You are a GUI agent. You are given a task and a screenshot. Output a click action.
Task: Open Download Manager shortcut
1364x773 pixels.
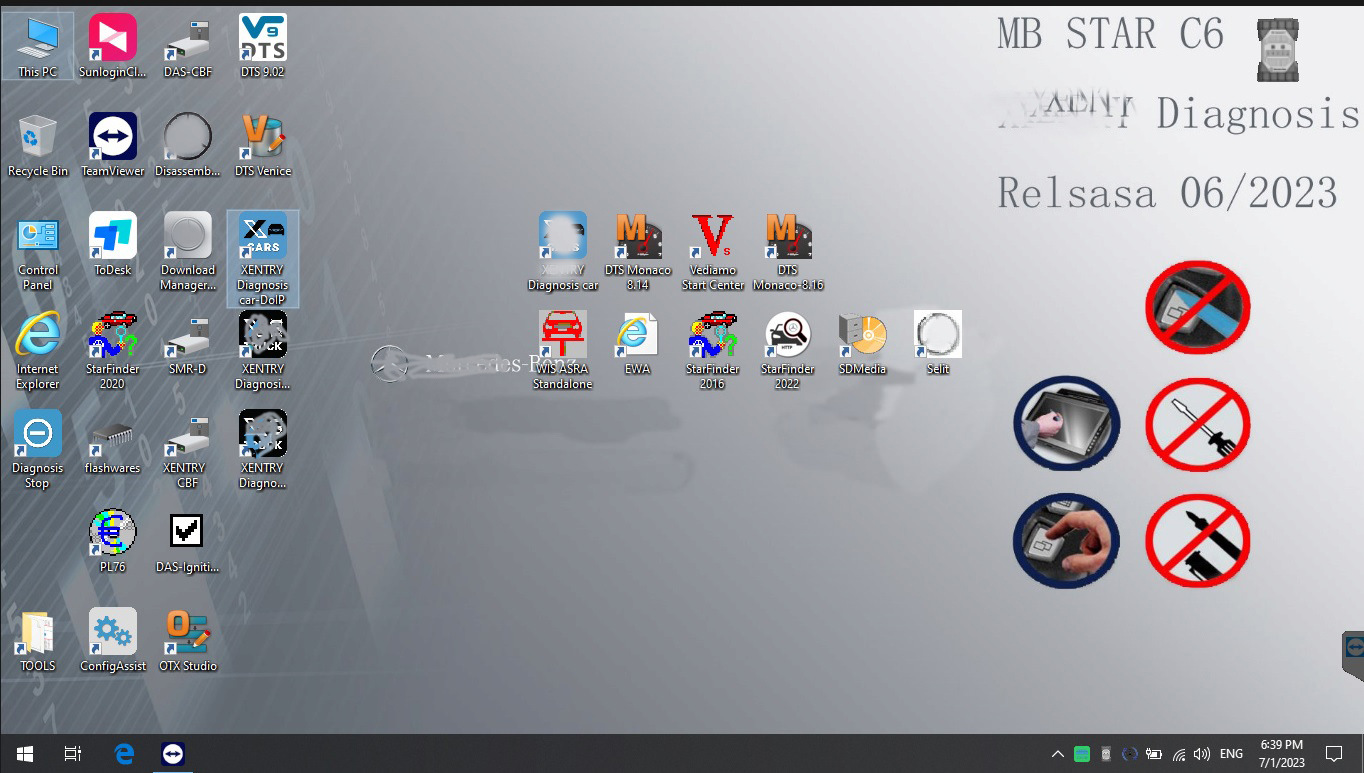(187, 252)
